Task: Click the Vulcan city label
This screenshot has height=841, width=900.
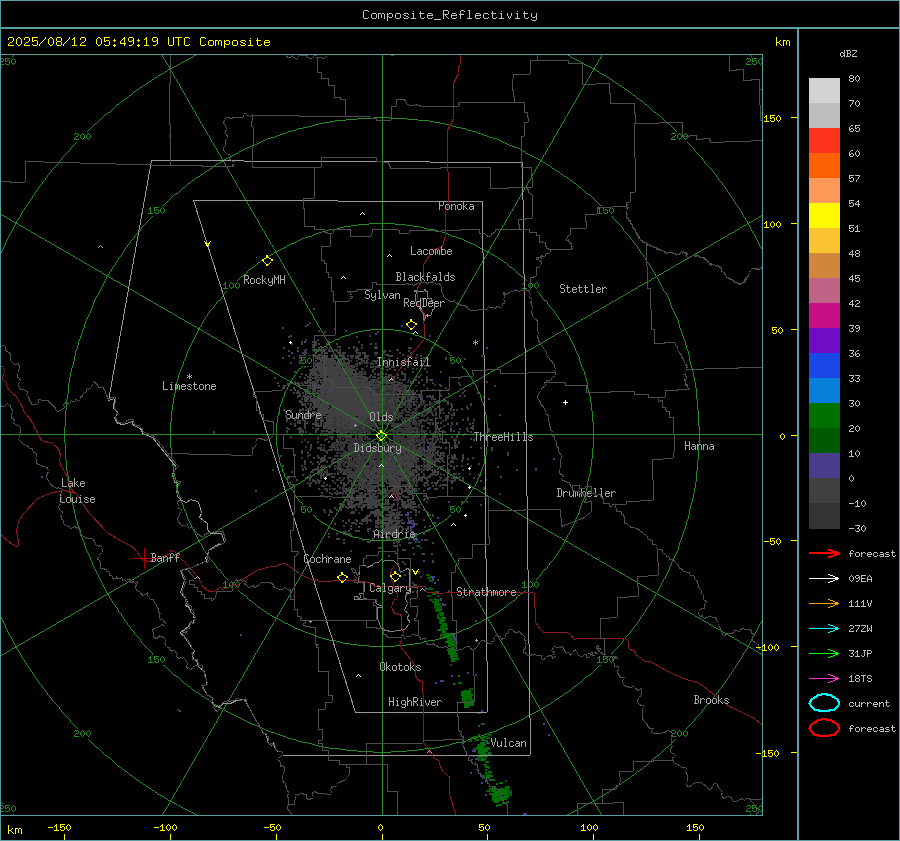Action: 508,743
